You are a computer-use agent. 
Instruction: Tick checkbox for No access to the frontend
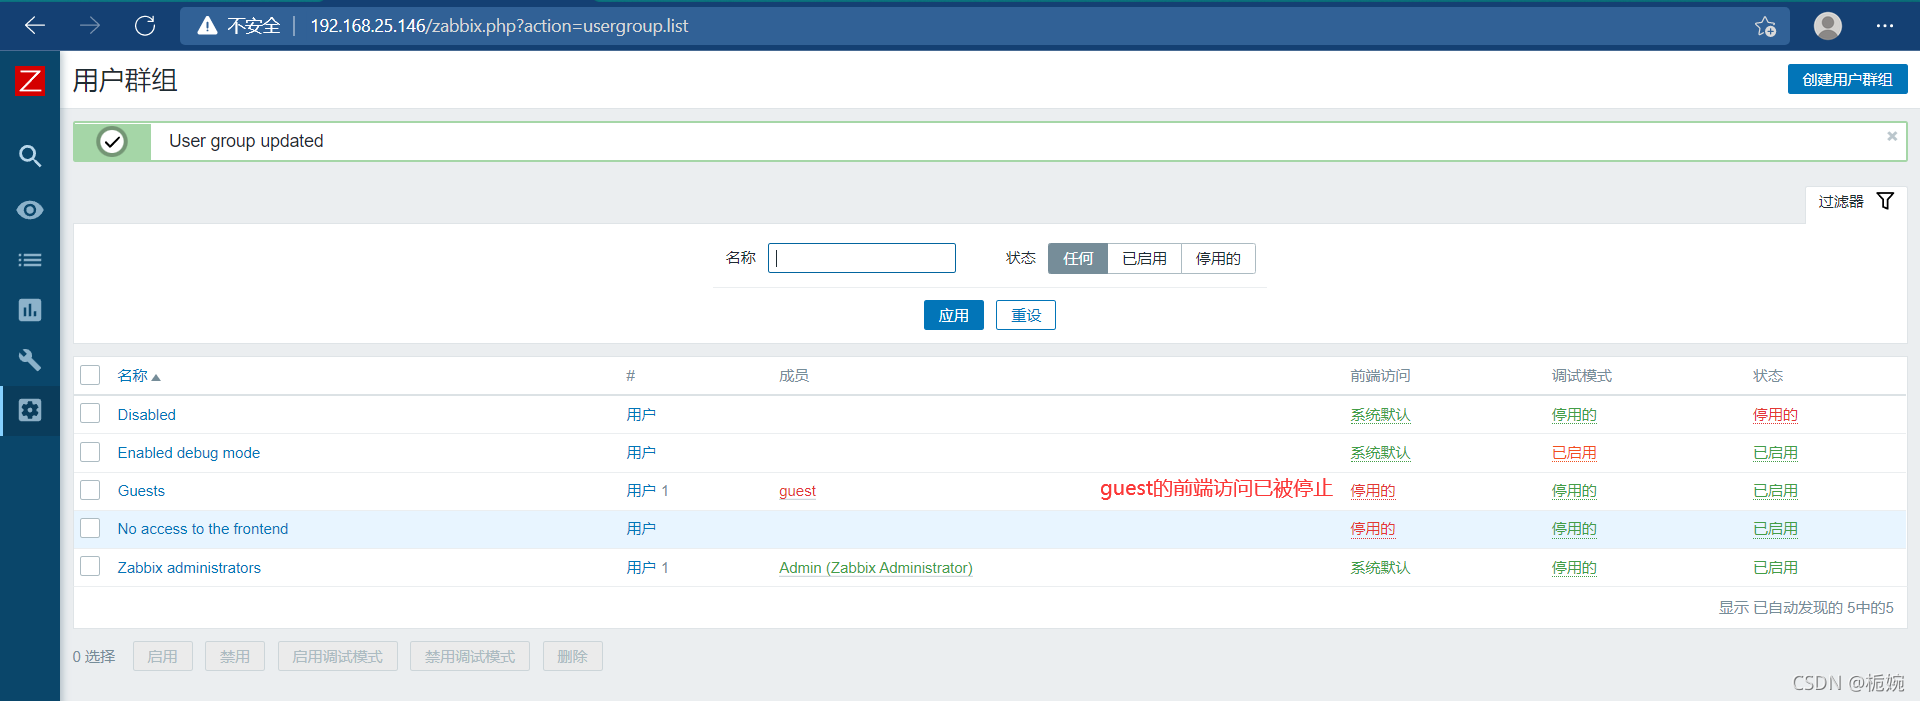coord(90,528)
